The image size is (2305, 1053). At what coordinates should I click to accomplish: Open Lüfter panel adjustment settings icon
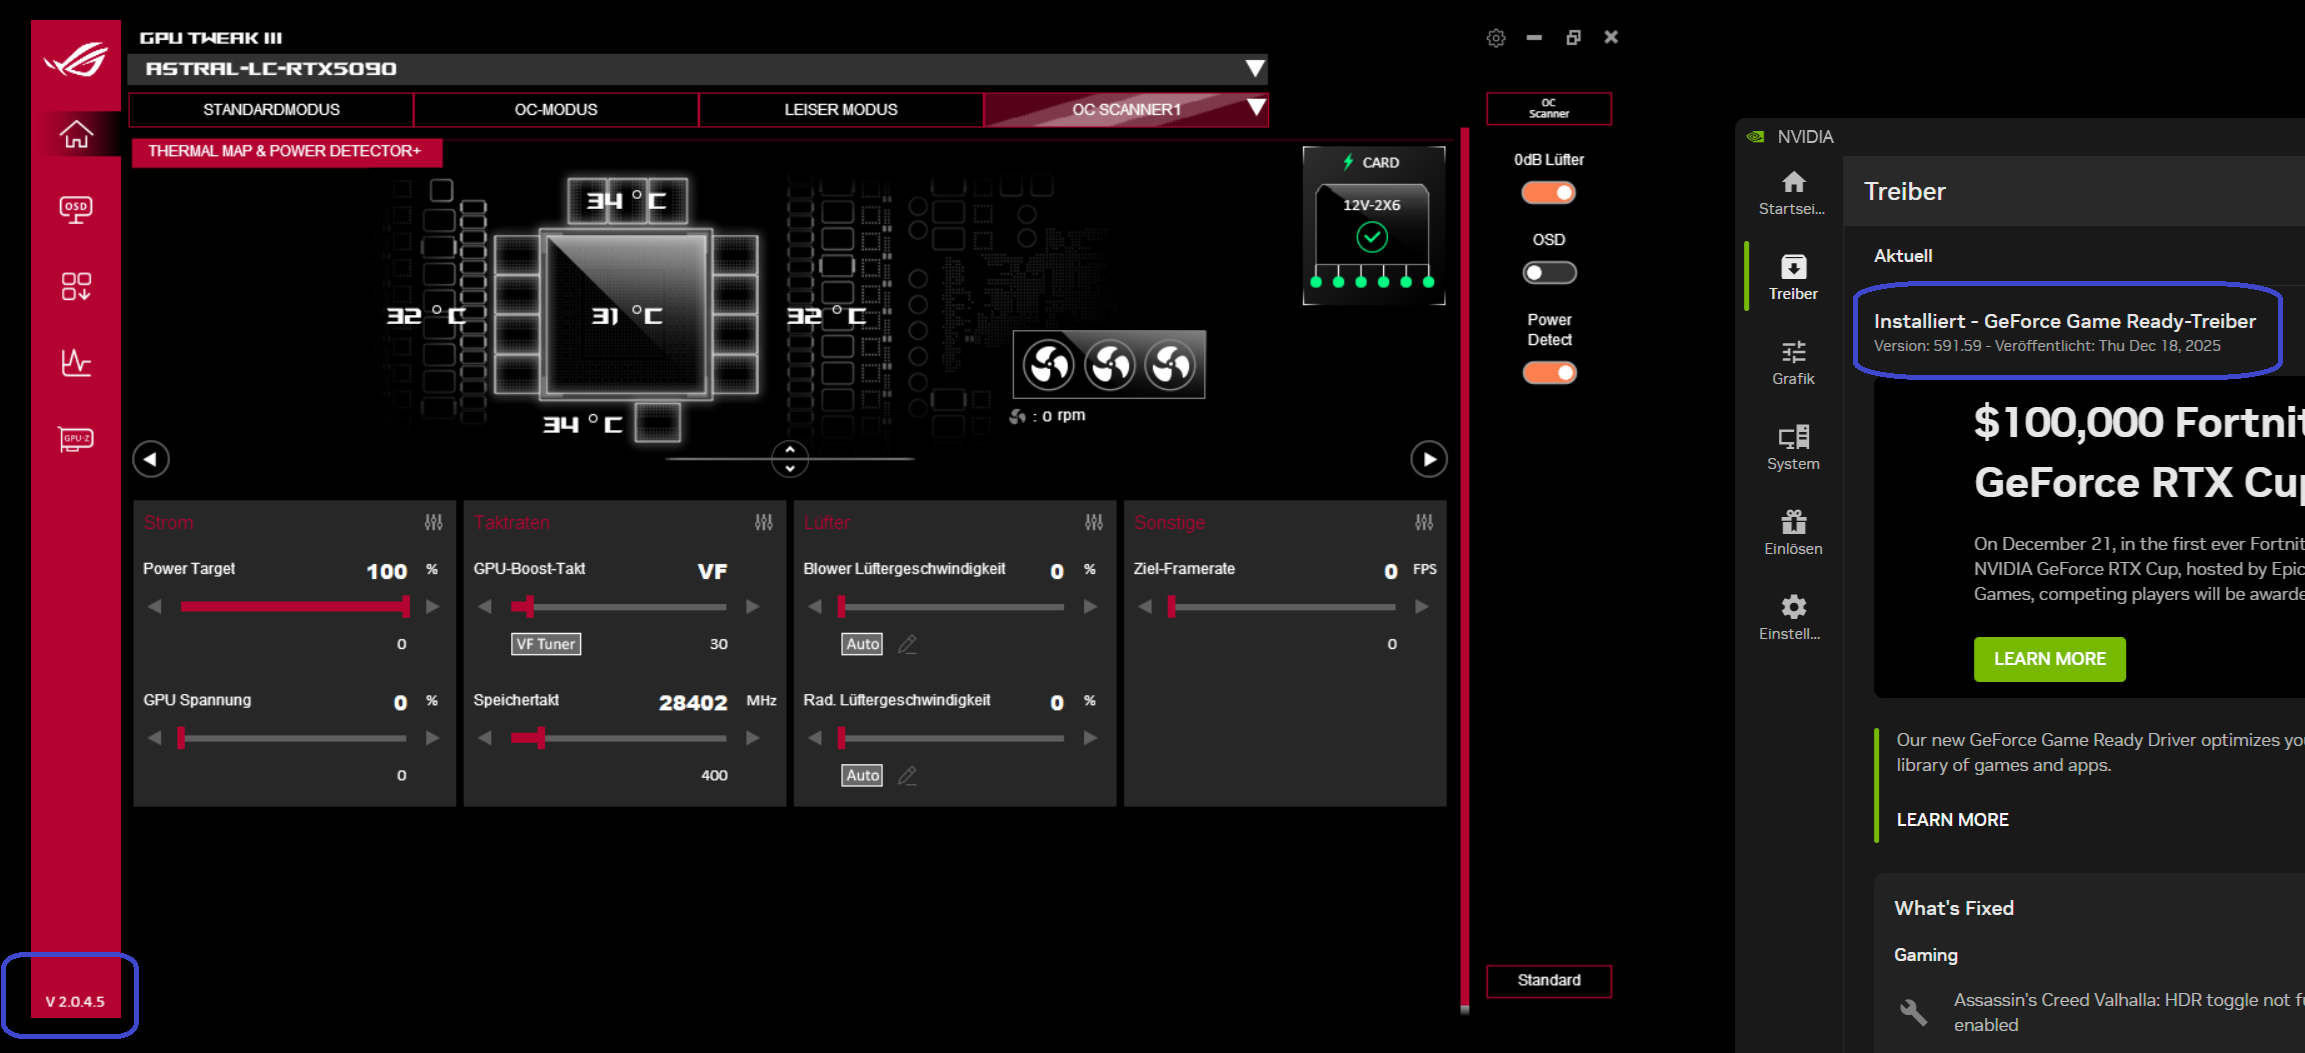[1094, 522]
